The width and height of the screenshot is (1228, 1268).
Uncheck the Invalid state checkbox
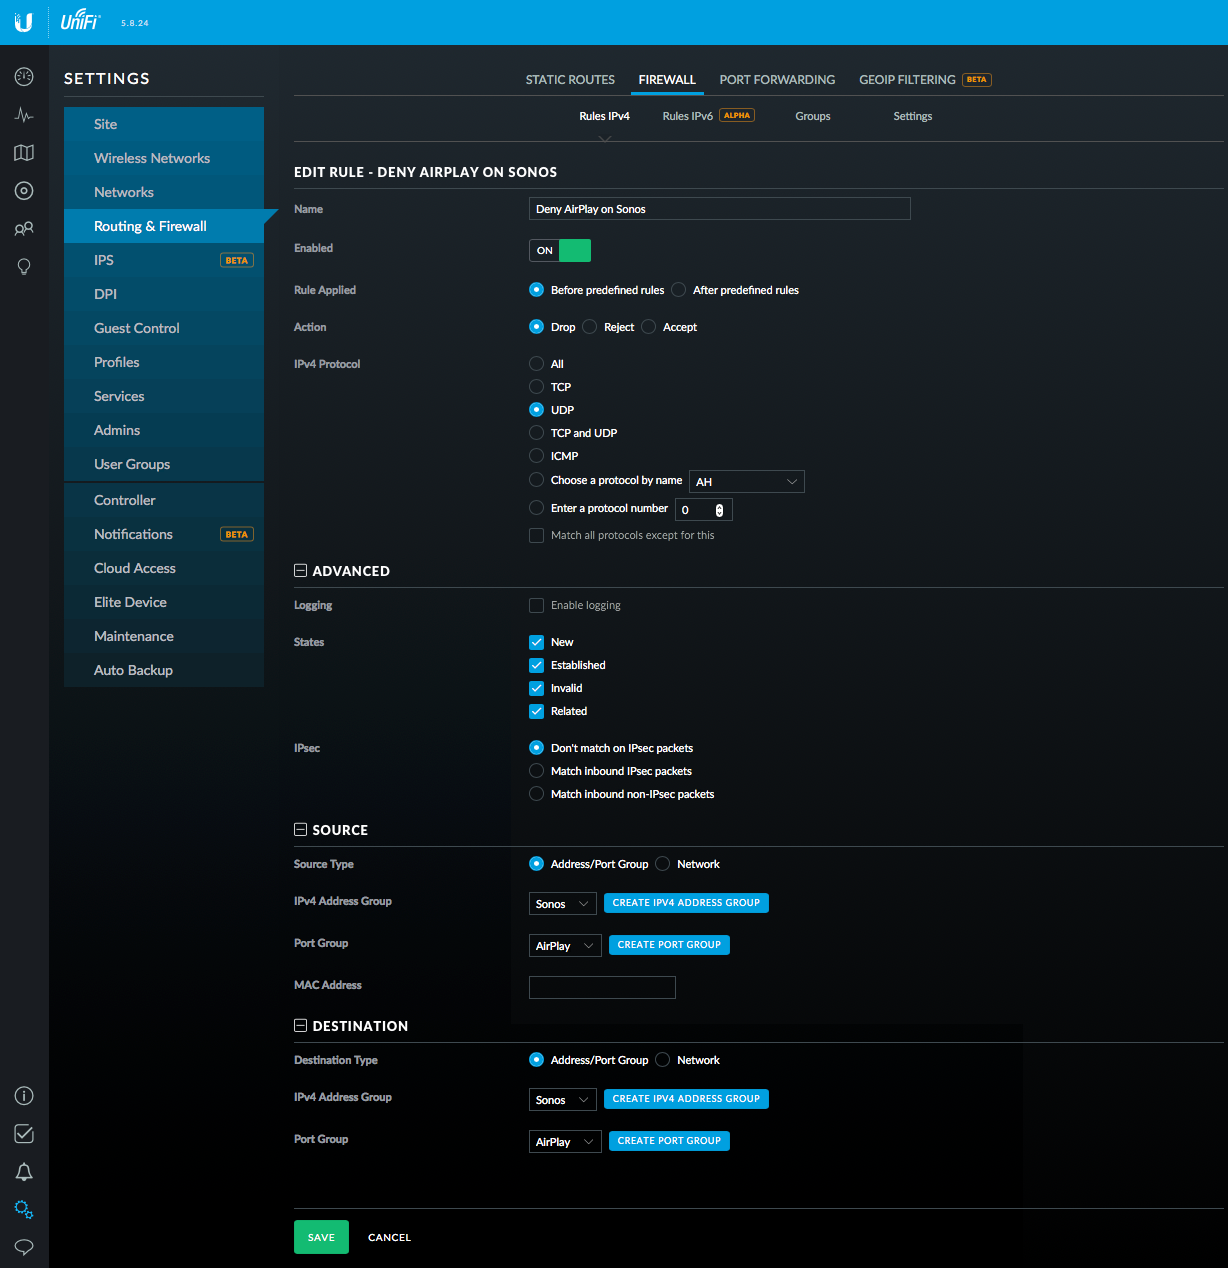(537, 688)
